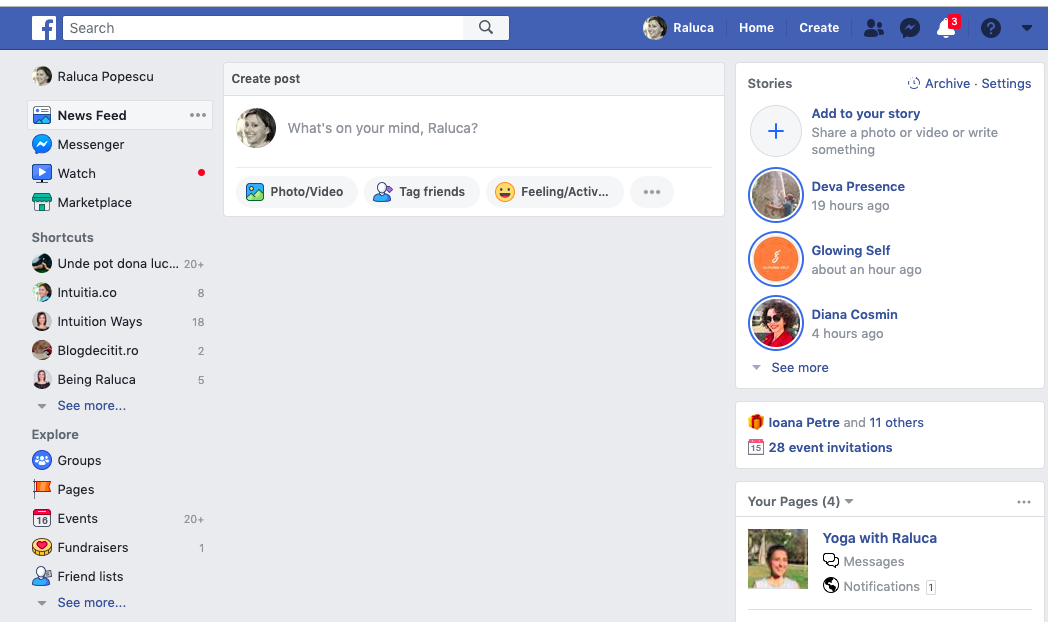Image resolution: width=1048 pixels, height=622 pixels.
Task: Click the Add to your story link text
Action: (866, 114)
